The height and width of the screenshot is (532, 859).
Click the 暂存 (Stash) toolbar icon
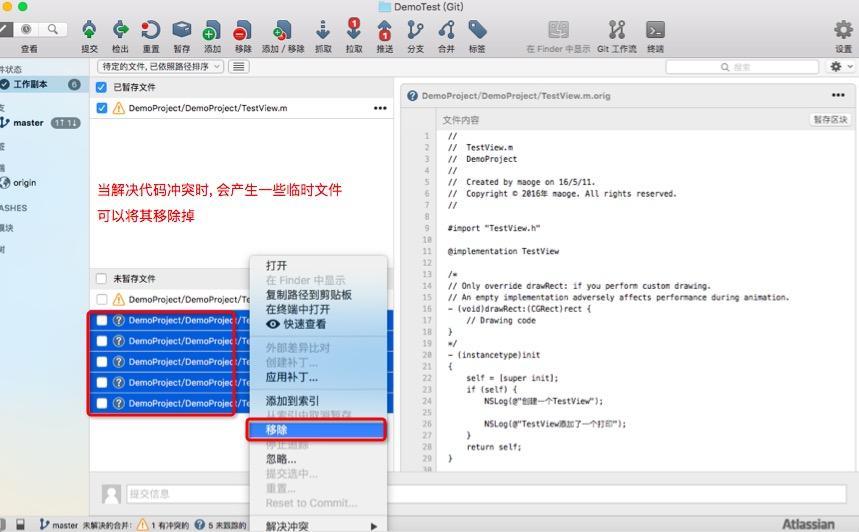coord(181,31)
